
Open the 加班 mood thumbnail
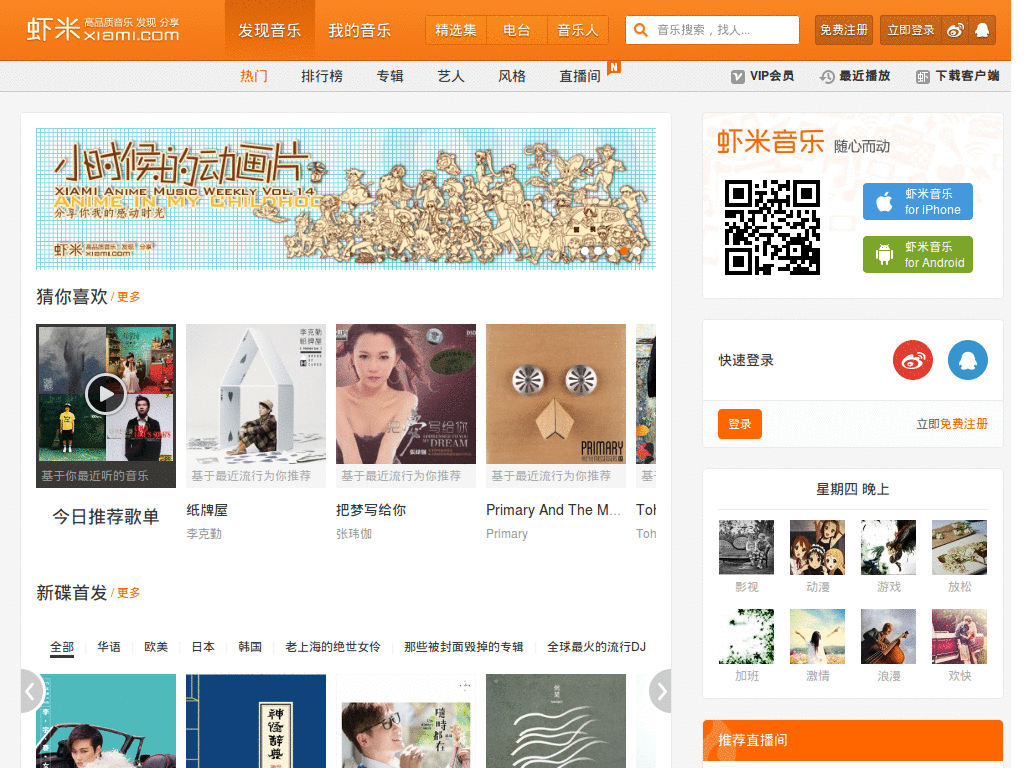coord(746,636)
